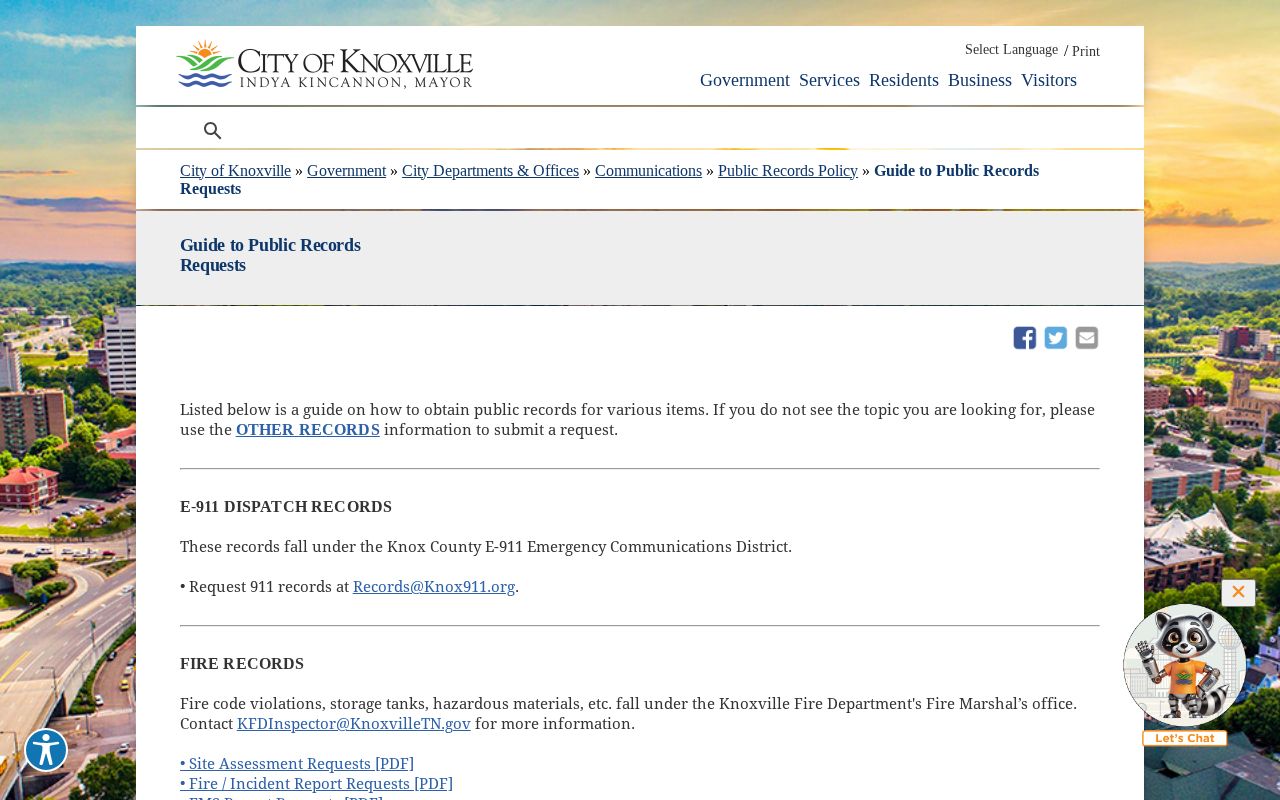Open the Visitors menu
Viewport: 1280px width, 800px height.
click(x=1049, y=80)
